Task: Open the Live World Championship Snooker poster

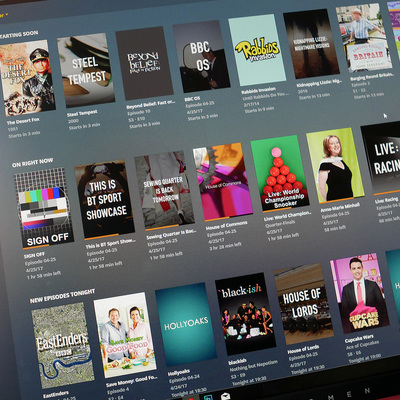Action: pos(280,173)
